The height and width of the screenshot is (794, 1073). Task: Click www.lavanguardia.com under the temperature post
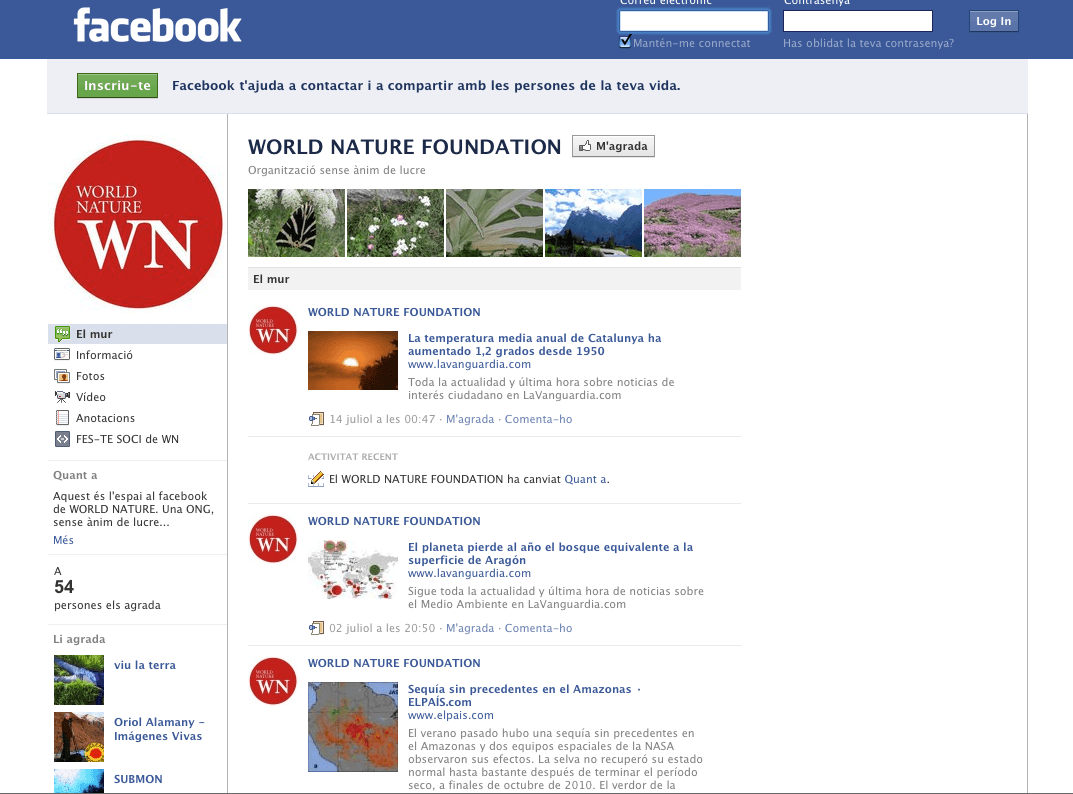coord(469,364)
